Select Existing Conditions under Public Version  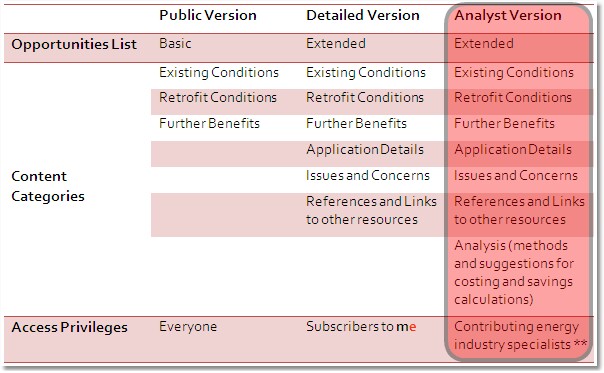coord(218,73)
